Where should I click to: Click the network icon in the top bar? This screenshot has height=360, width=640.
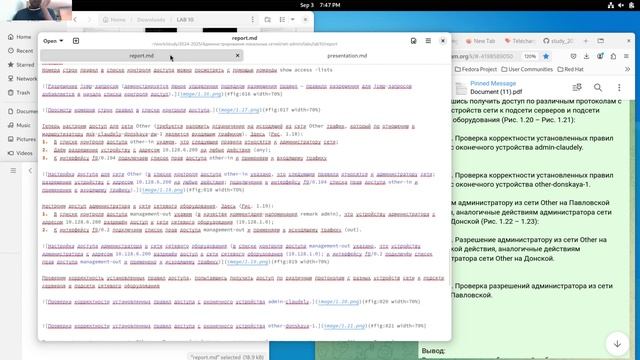(x=611, y=5)
